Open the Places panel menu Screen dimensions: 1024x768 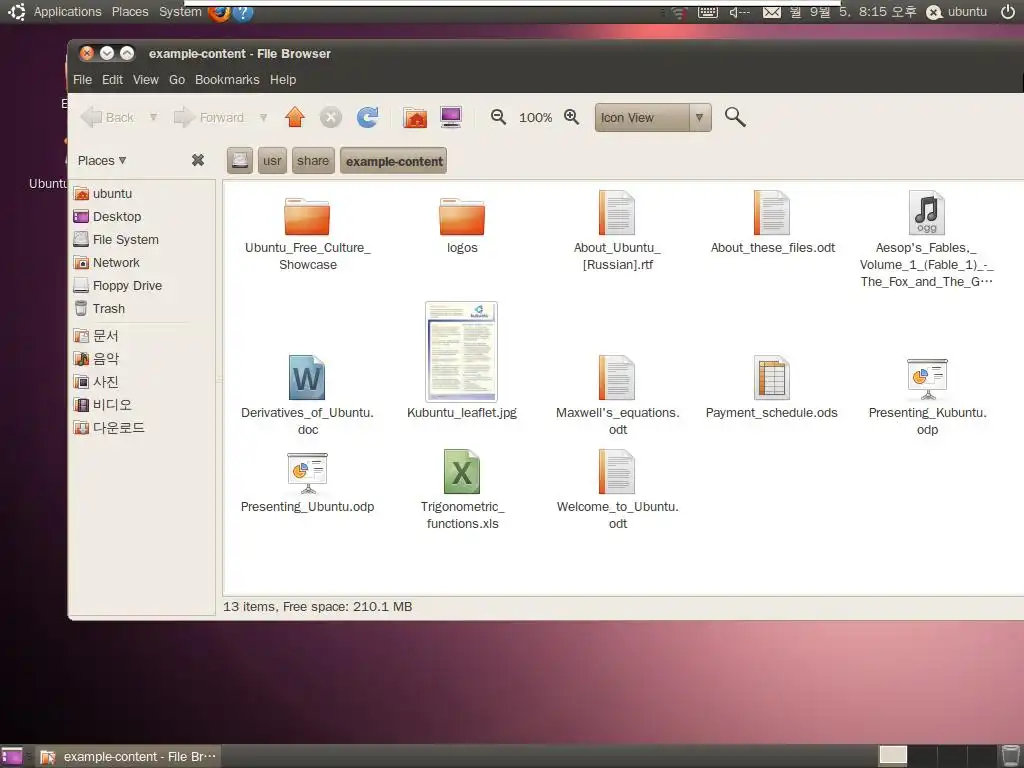(130, 12)
